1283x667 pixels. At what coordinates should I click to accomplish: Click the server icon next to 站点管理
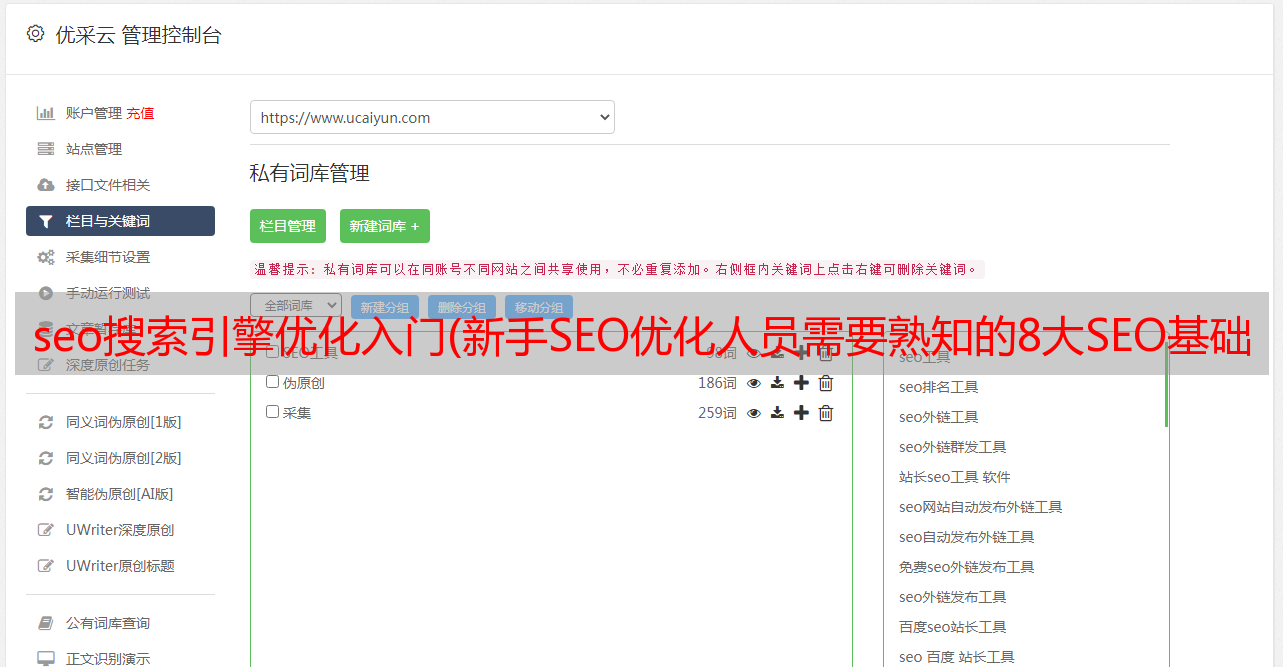(x=46, y=149)
